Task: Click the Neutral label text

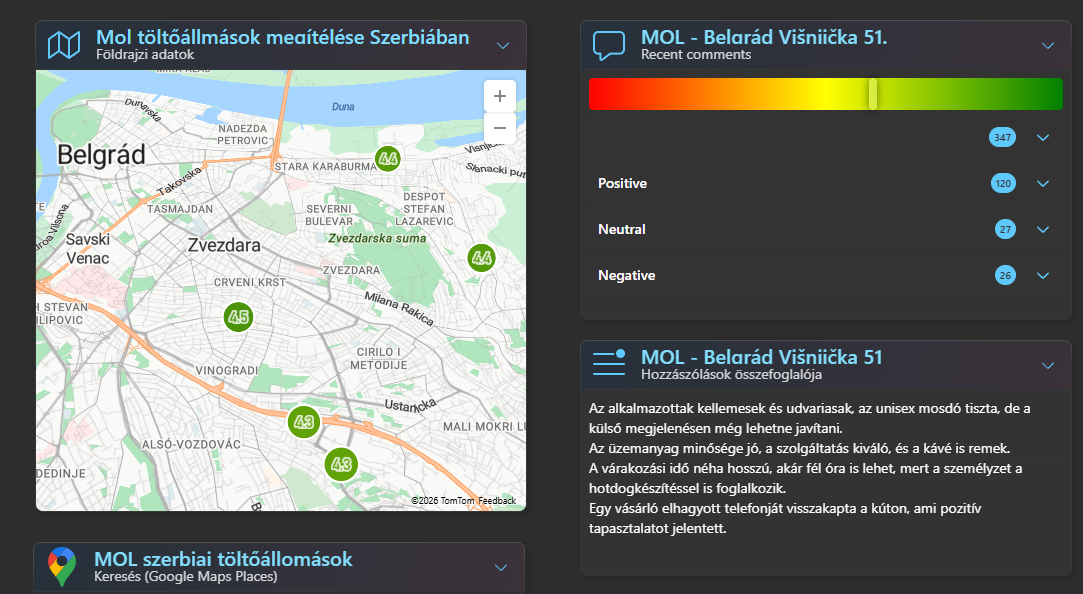Action: 622,229
